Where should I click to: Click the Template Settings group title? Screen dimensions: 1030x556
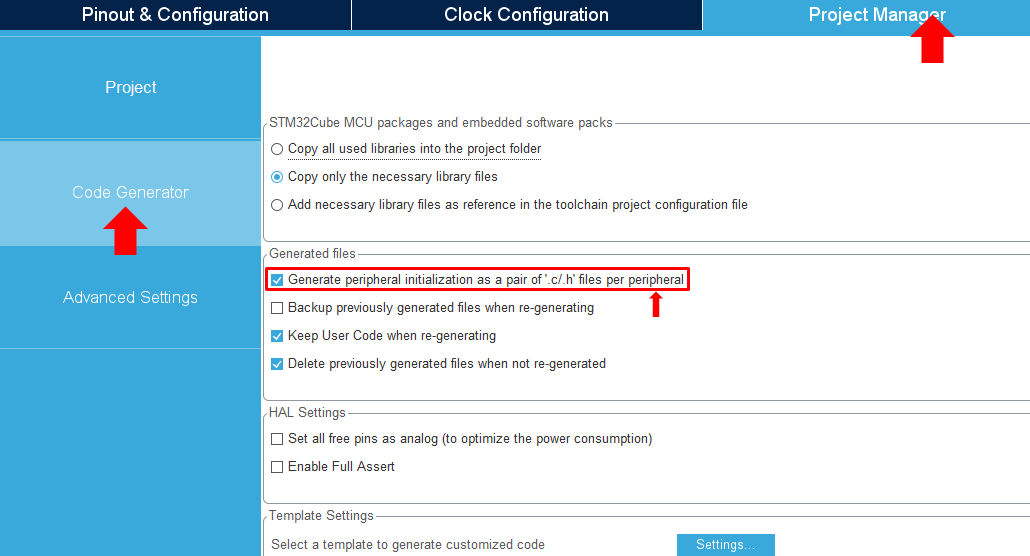tap(321, 516)
